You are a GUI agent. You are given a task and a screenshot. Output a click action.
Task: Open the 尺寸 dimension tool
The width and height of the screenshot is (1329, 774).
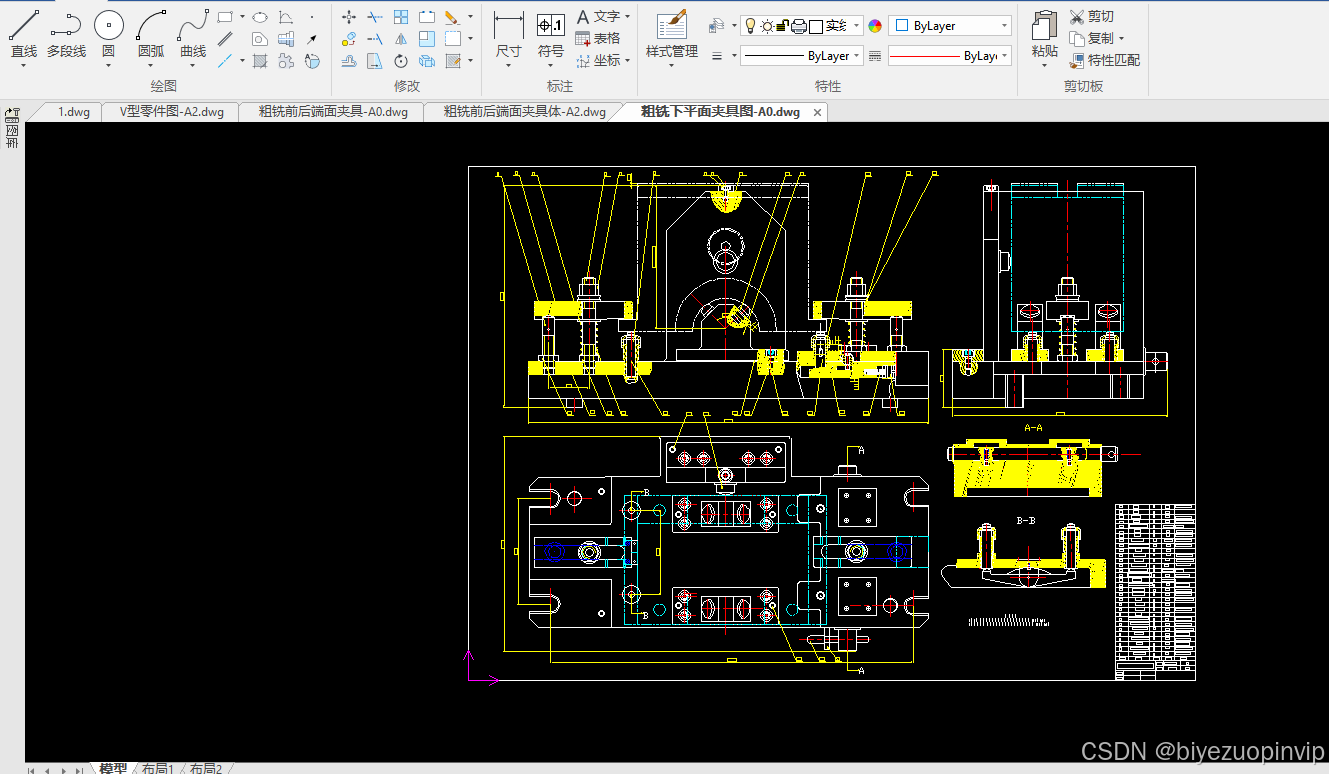[x=508, y=35]
